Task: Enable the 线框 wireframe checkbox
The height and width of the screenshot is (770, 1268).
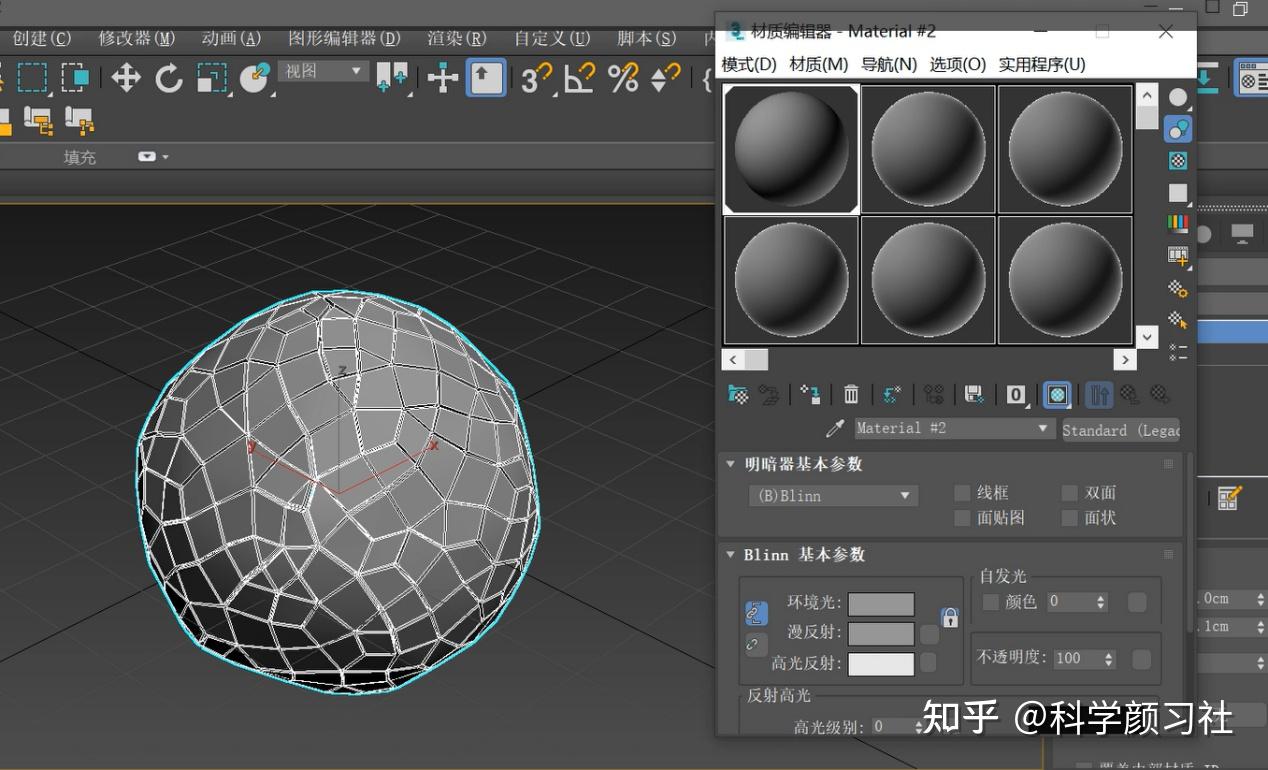Action: 961,492
